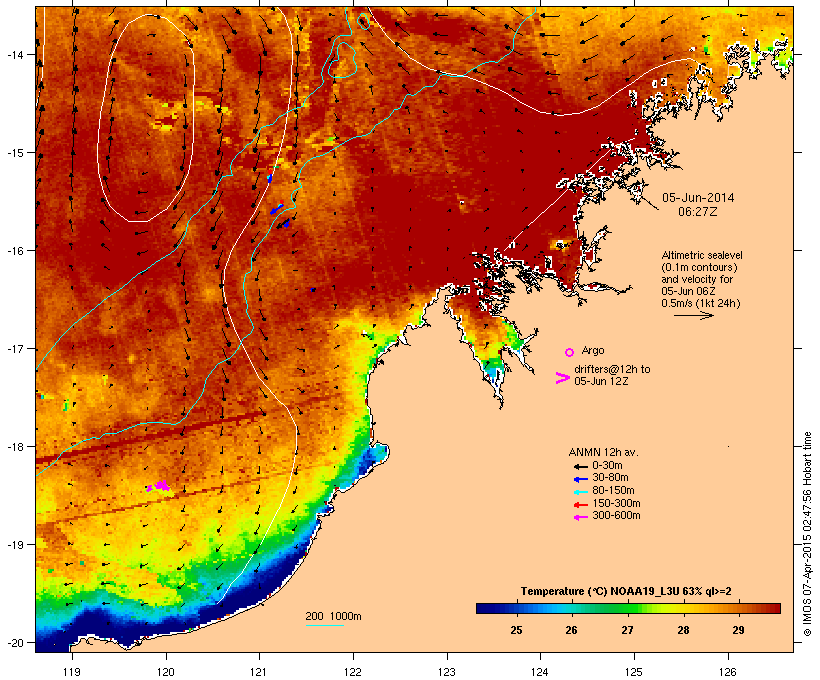Click the colorbar tick label 26

(x=572, y=630)
